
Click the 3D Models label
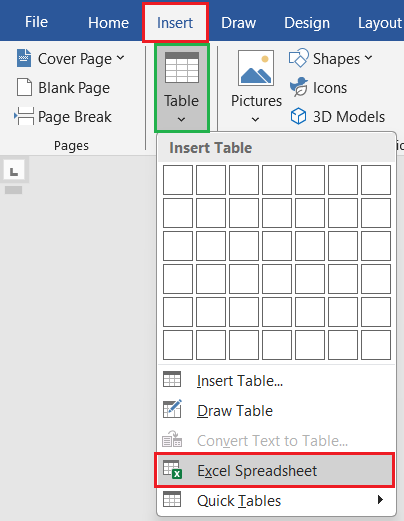pos(349,117)
